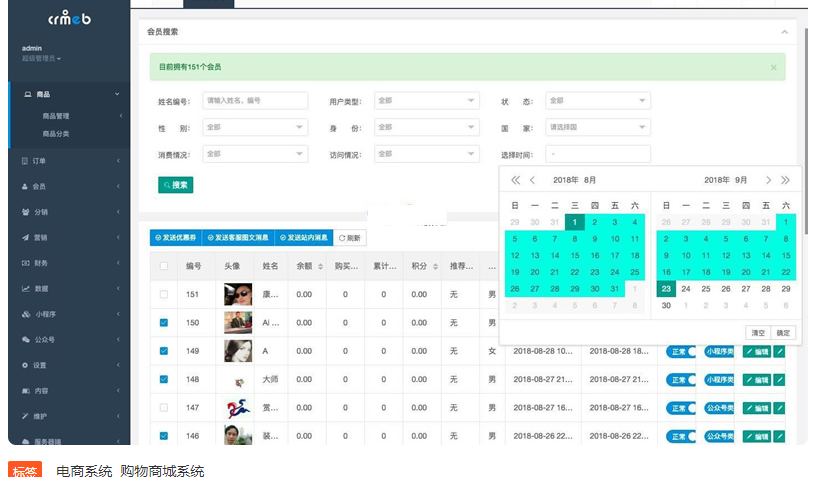The height and width of the screenshot is (477, 817).
Task: Open the 数据 sidebar menu
Action: 70,289
